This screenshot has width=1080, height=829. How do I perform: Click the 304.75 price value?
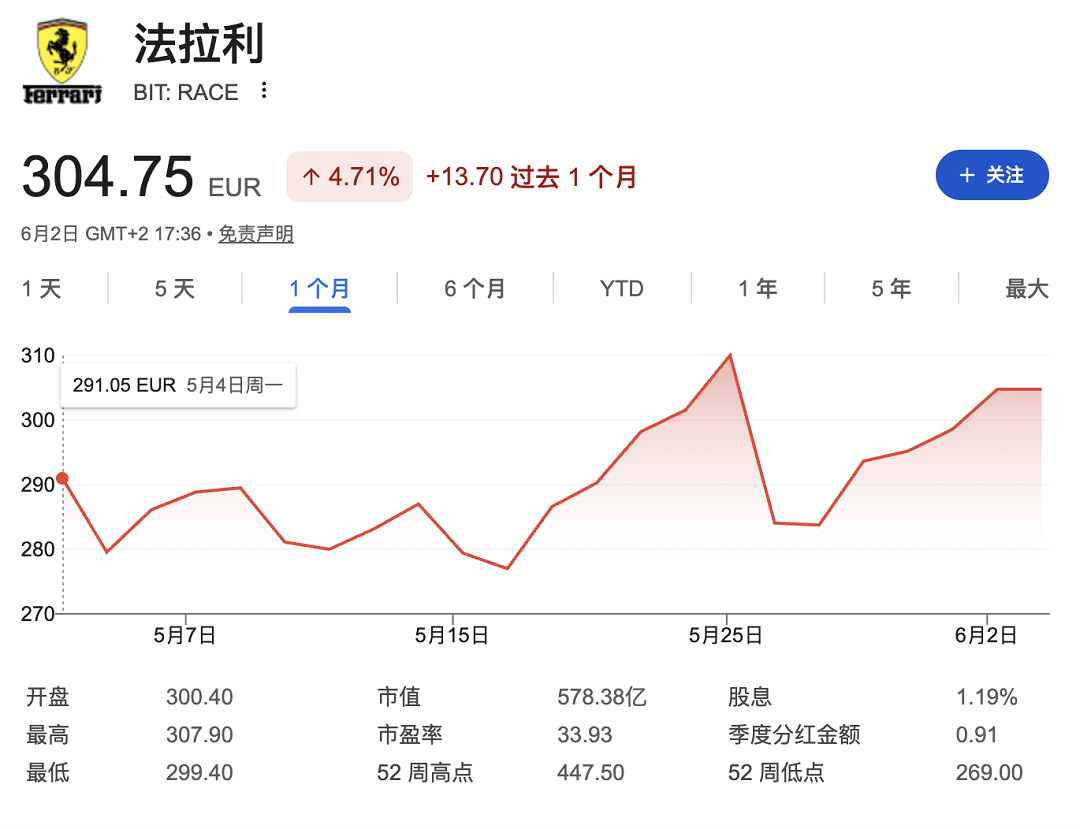(x=107, y=176)
